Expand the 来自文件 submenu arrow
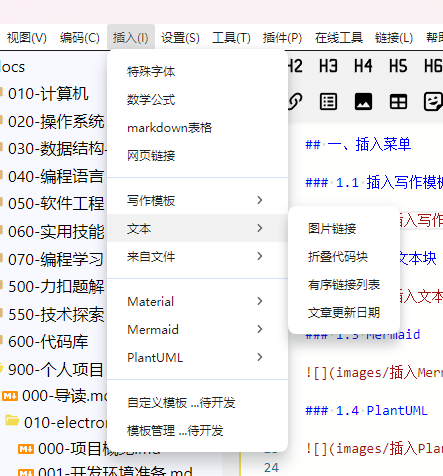443x476 pixels. [260, 256]
